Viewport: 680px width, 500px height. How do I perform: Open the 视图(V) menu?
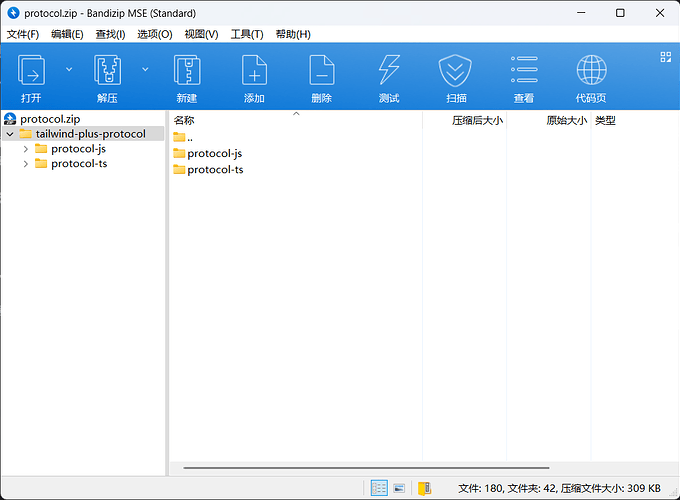[x=201, y=34]
